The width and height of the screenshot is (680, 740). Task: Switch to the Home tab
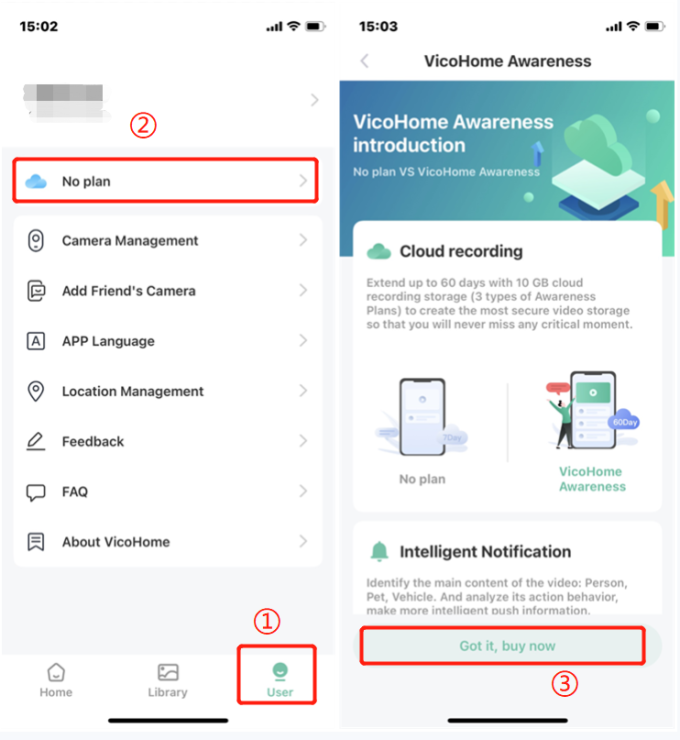[x=56, y=680]
